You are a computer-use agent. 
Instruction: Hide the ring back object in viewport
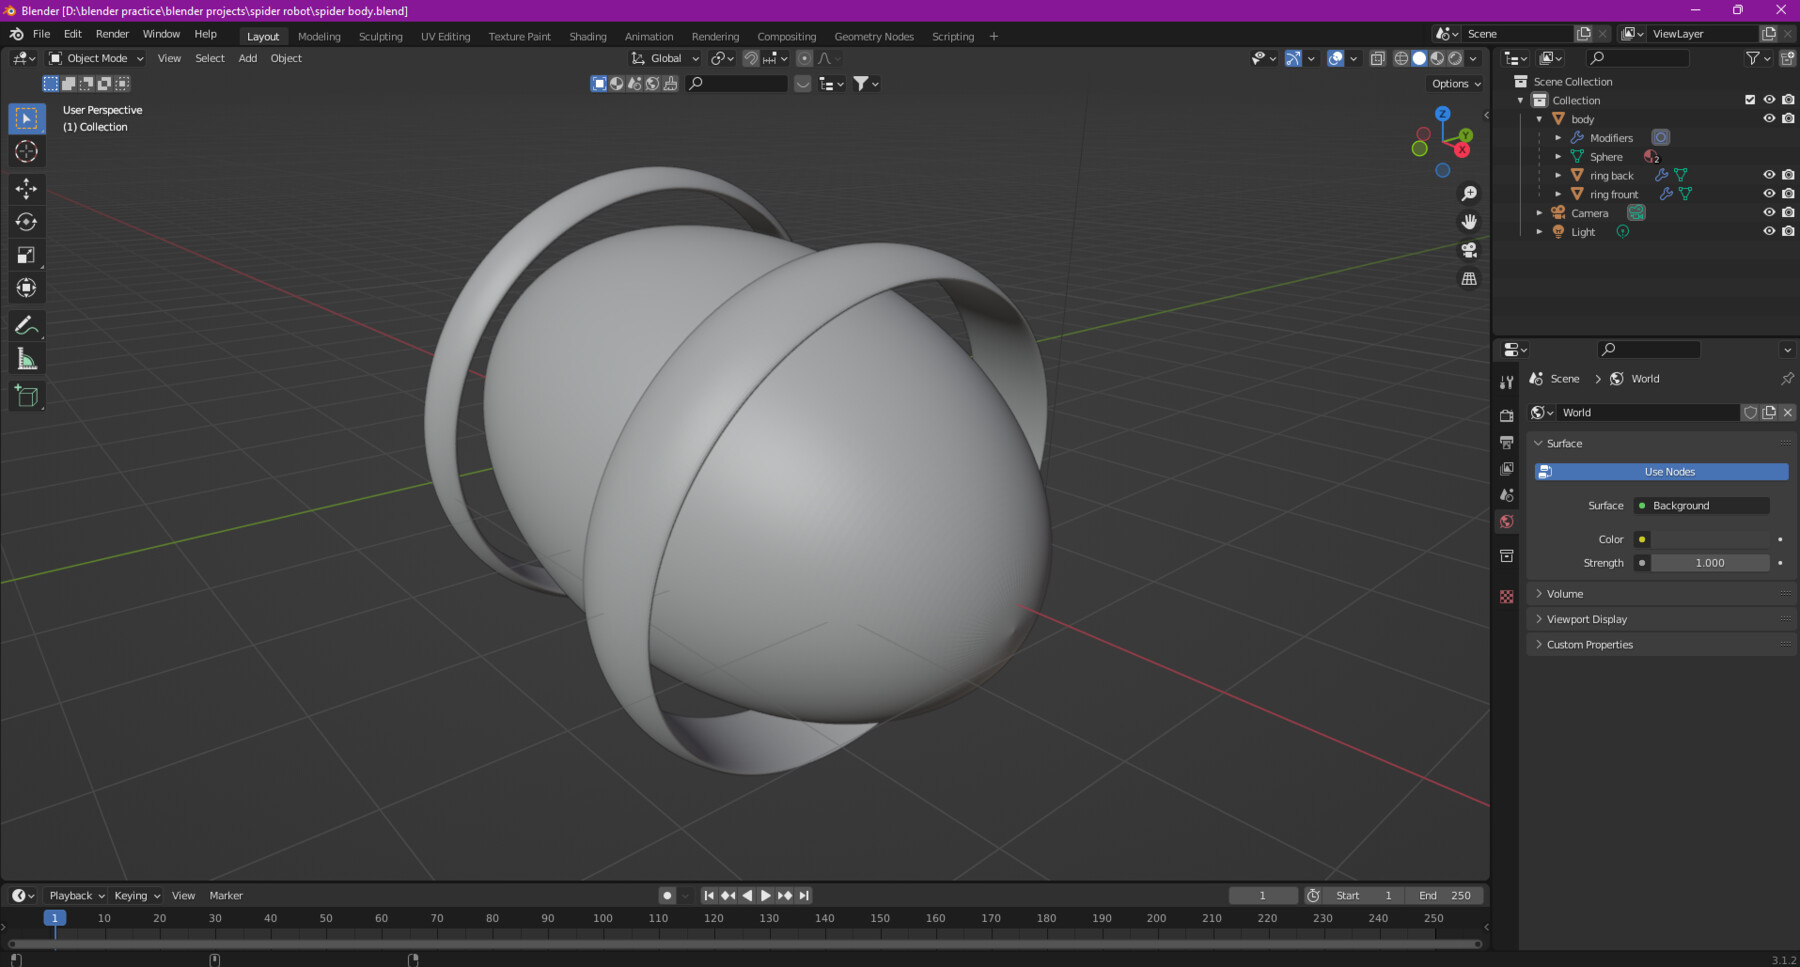pyautogui.click(x=1768, y=175)
